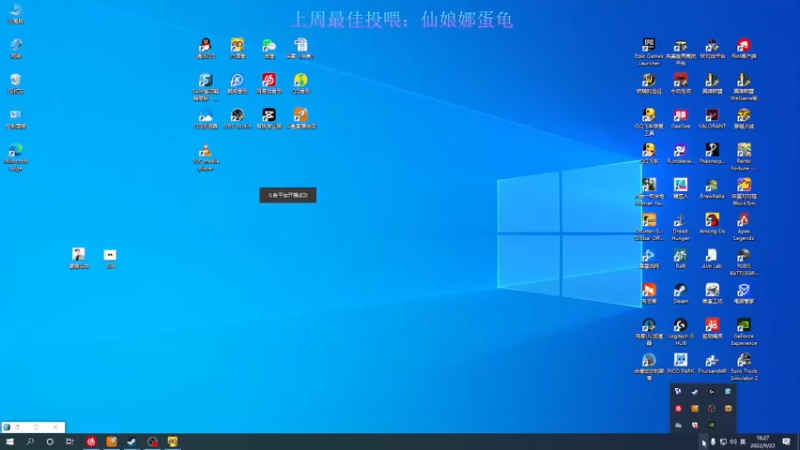Open OBS Studio desktop shortcut
Viewport: 800px width, 450px height.
tap(237, 118)
